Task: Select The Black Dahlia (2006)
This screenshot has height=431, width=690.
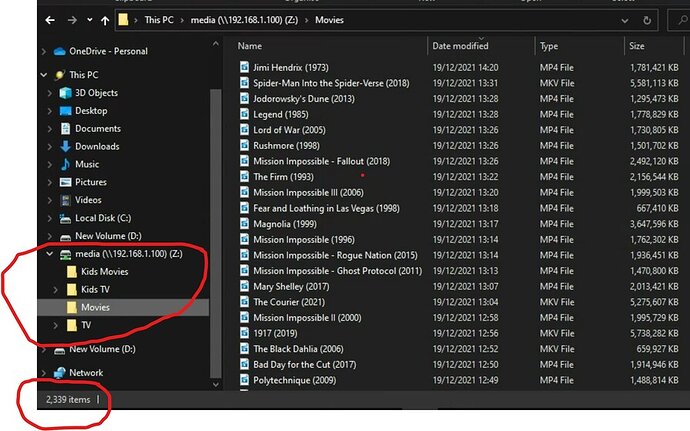Action: (298, 349)
